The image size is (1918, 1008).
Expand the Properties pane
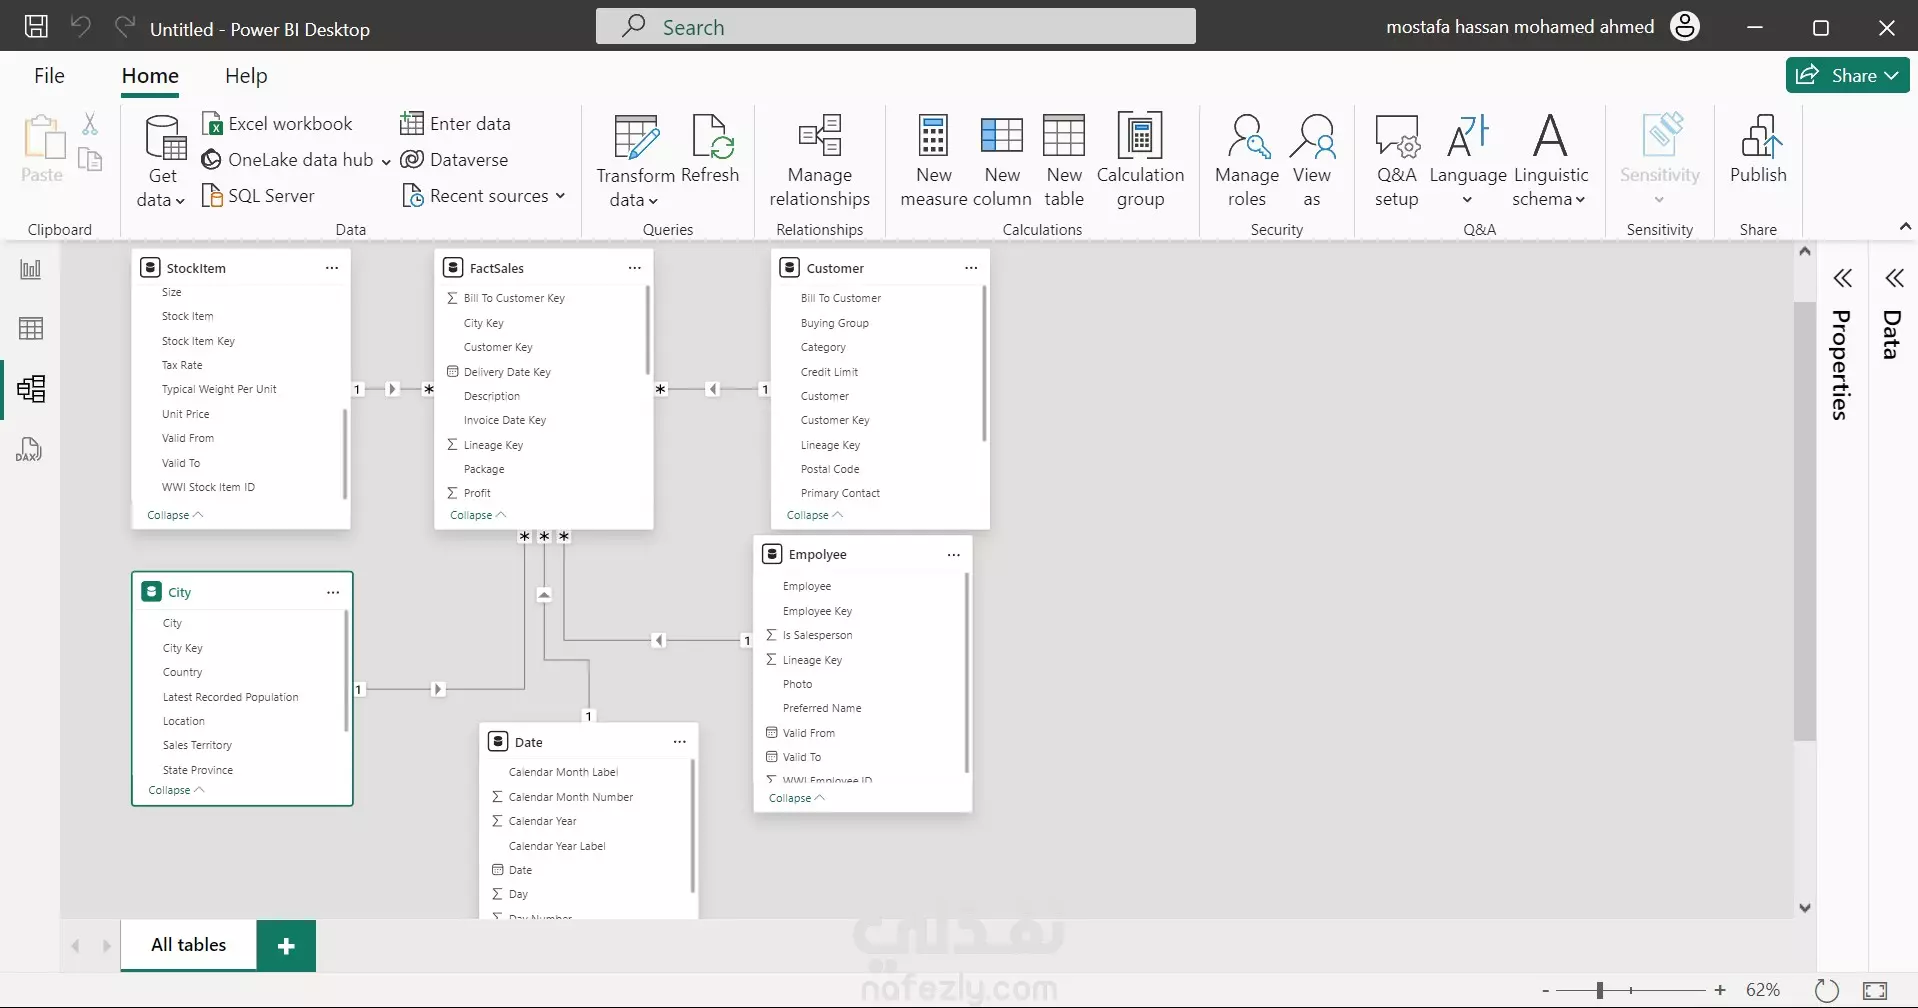pos(1842,278)
